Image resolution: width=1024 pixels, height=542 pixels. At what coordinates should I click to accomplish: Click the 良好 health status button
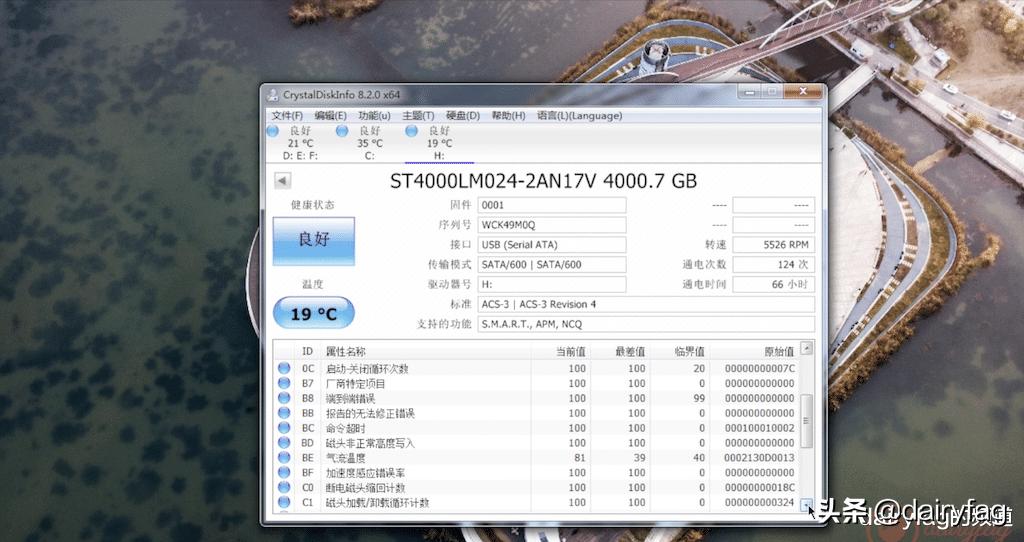[x=313, y=241]
